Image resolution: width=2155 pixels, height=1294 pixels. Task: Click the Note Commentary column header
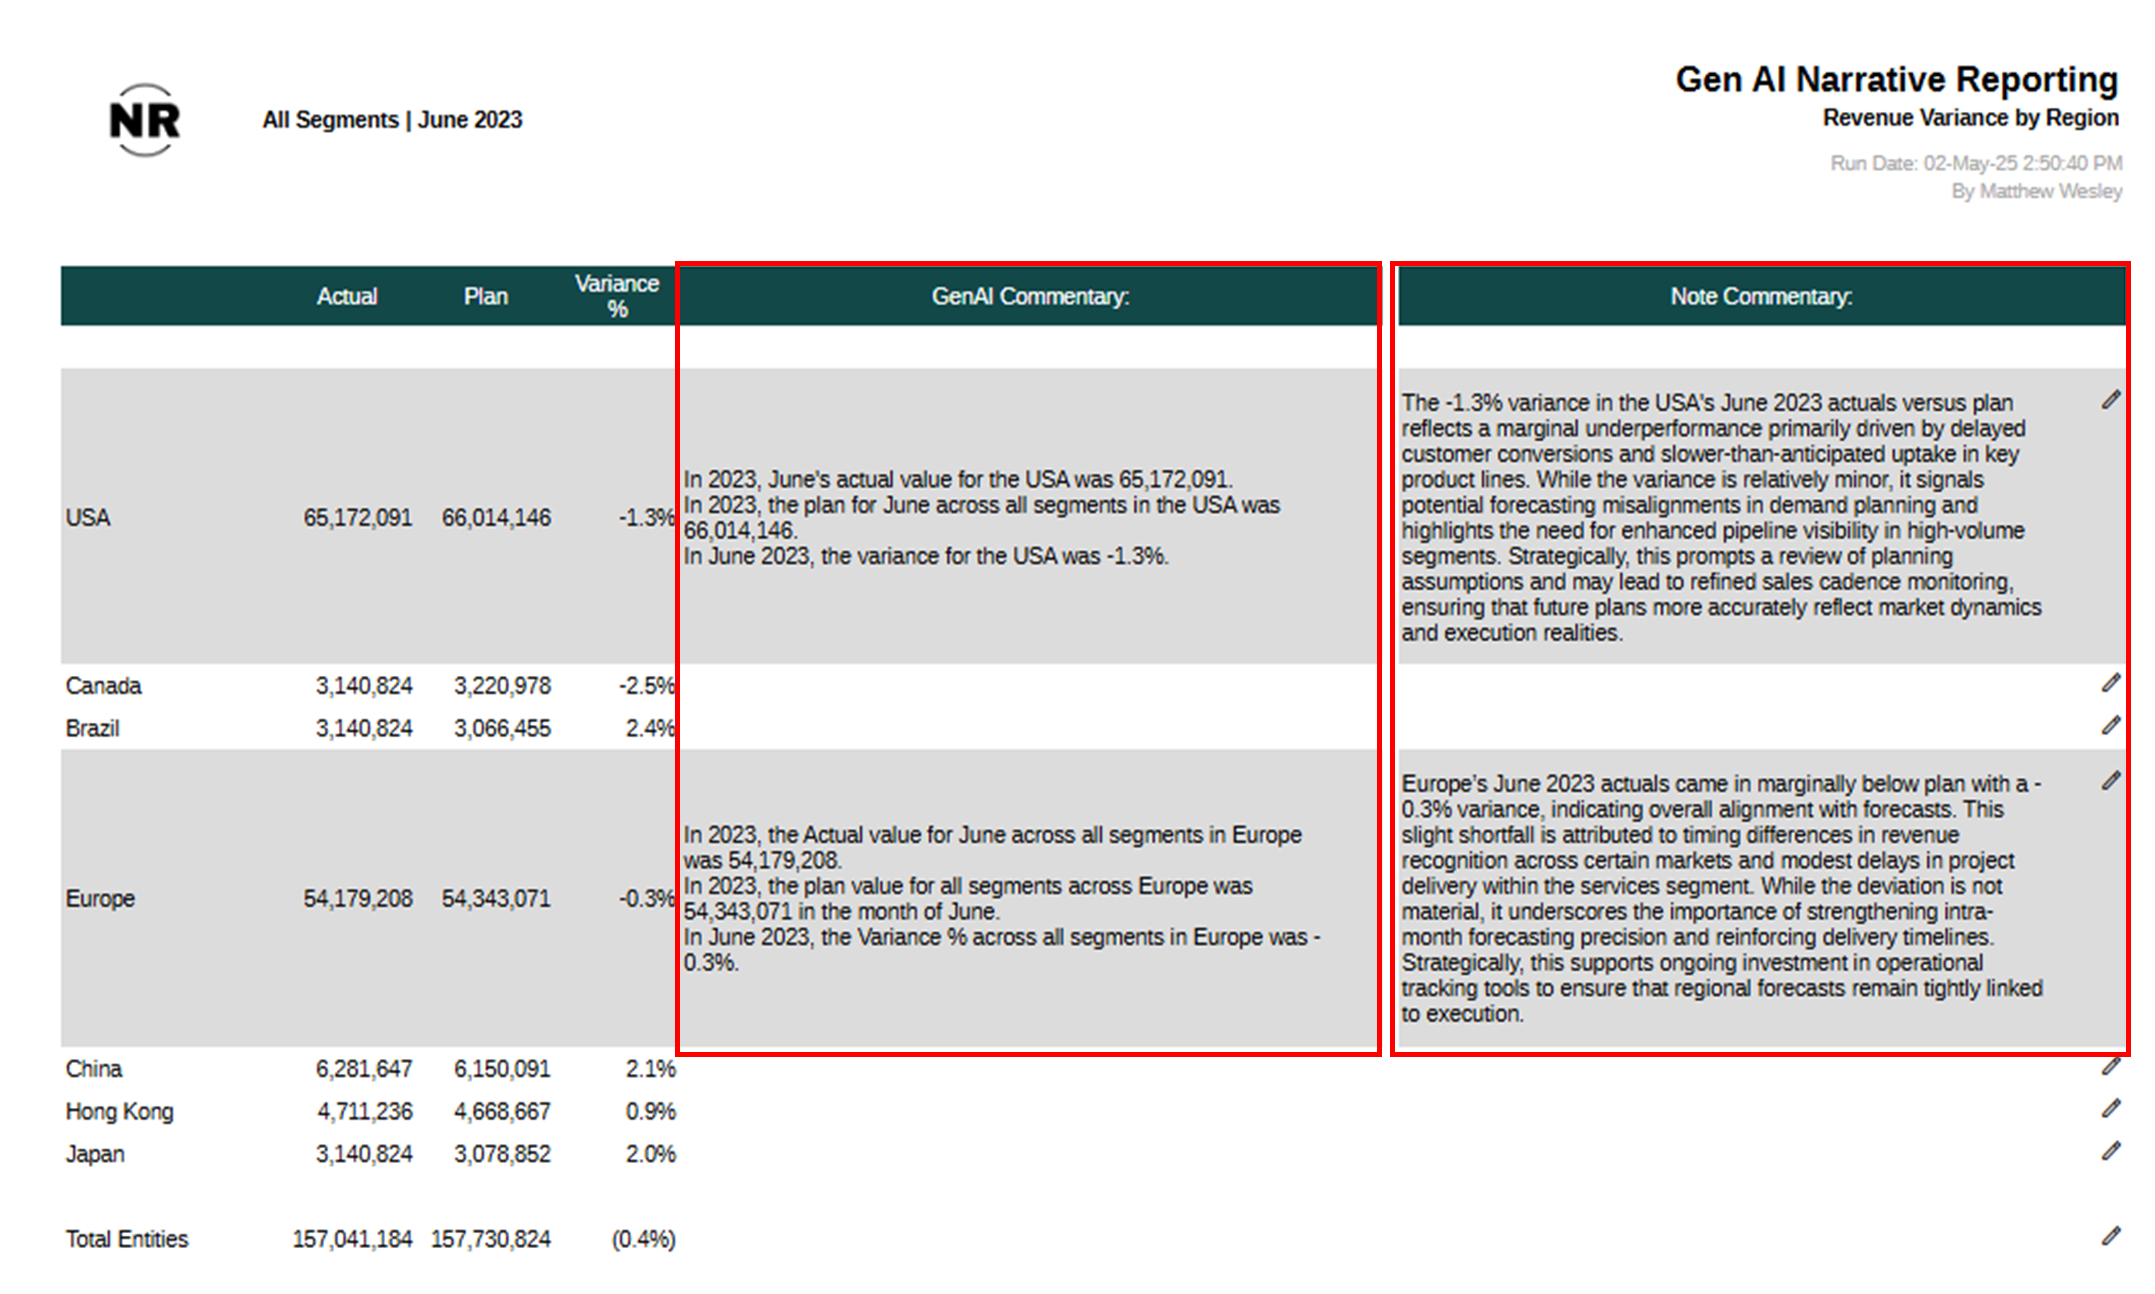tap(1760, 296)
